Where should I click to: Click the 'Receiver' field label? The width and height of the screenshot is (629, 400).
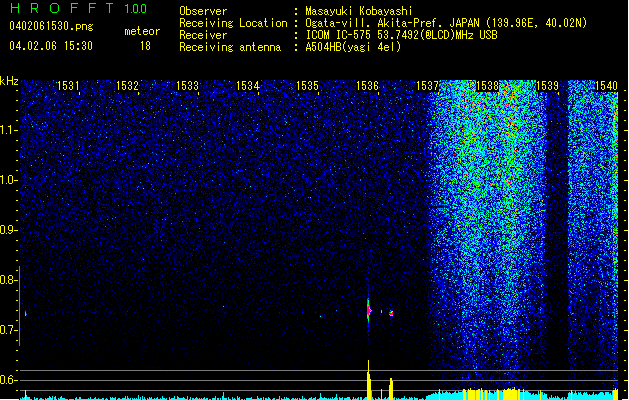tap(203, 35)
